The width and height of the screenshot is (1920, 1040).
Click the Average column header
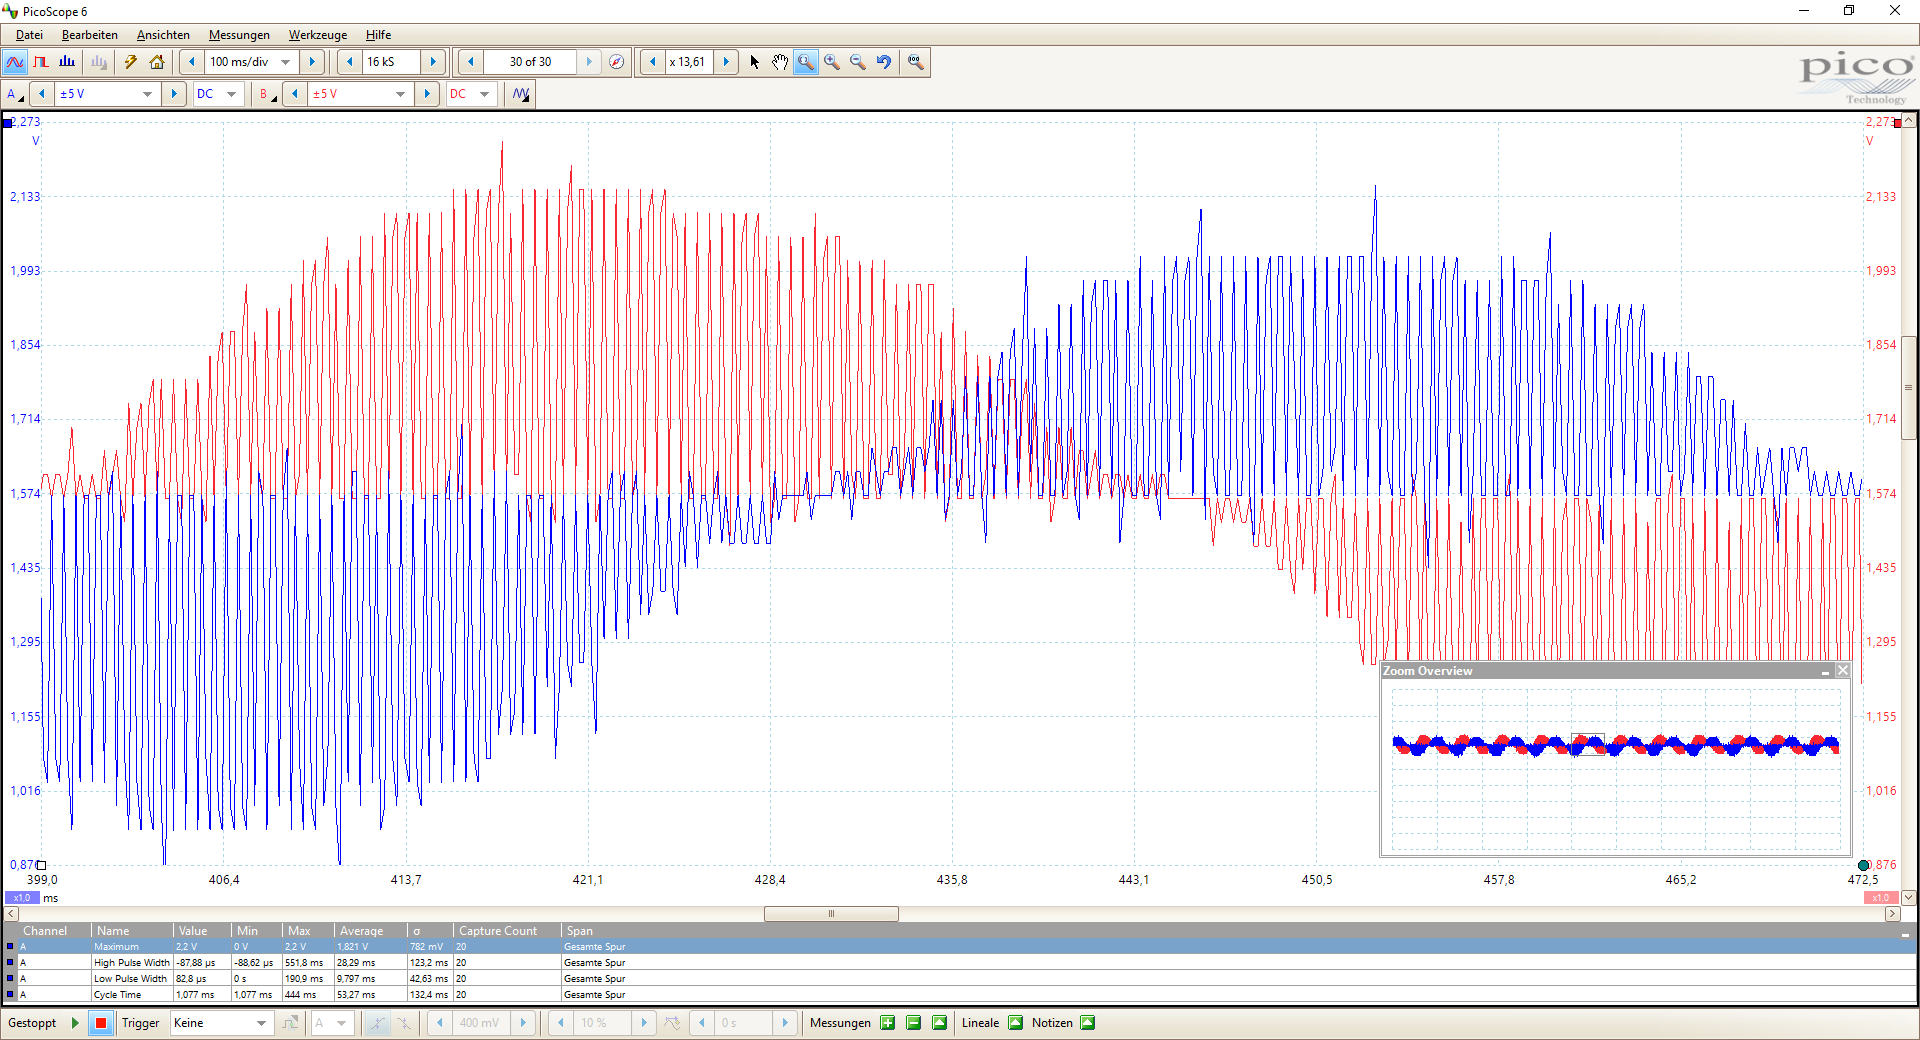point(370,931)
